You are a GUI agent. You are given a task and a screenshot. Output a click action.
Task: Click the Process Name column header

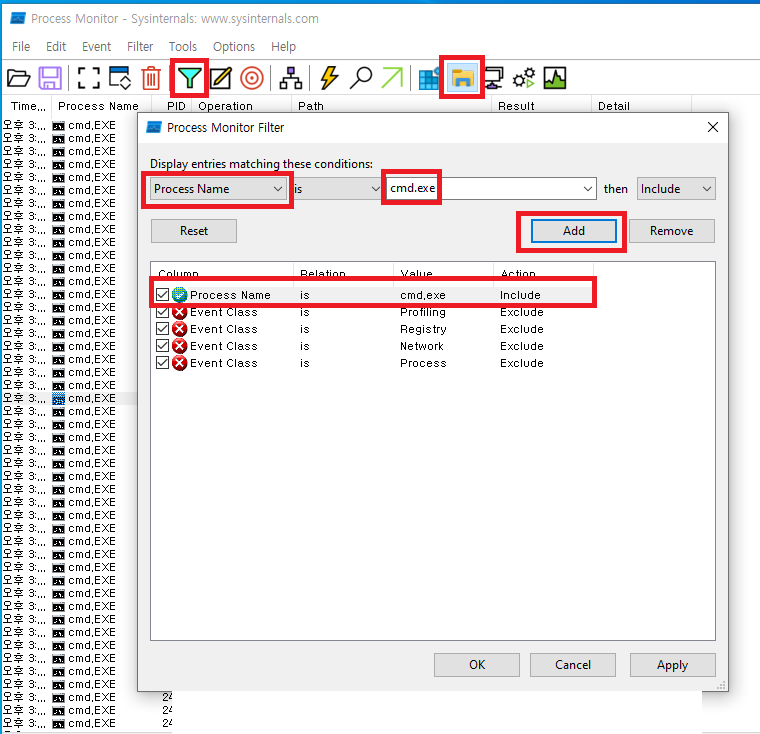tap(101, 106)
